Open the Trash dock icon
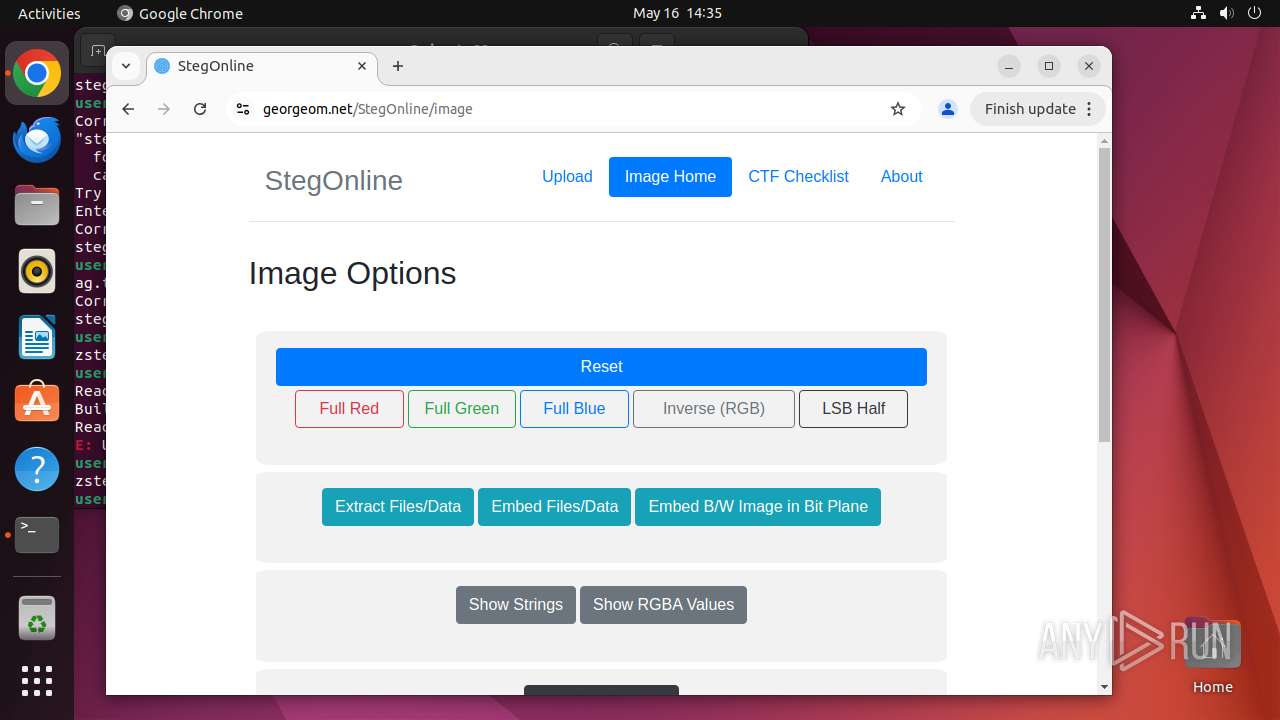The width and height of the screenshot is (1280, 720). click(37, 618)
